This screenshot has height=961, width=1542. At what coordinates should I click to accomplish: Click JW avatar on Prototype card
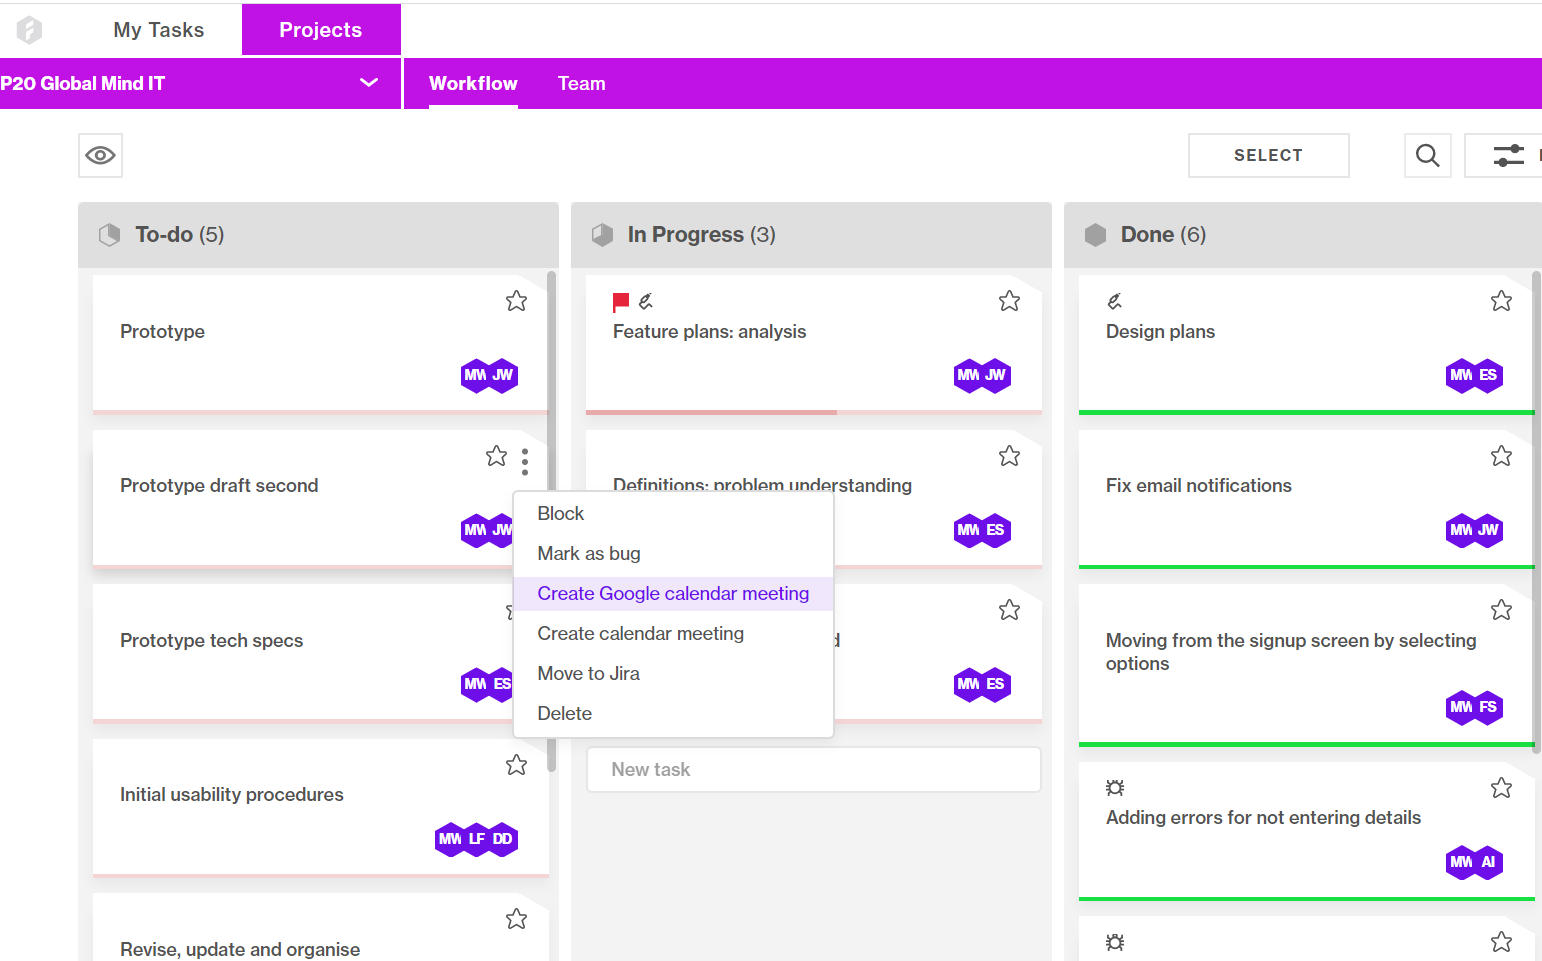503,375
